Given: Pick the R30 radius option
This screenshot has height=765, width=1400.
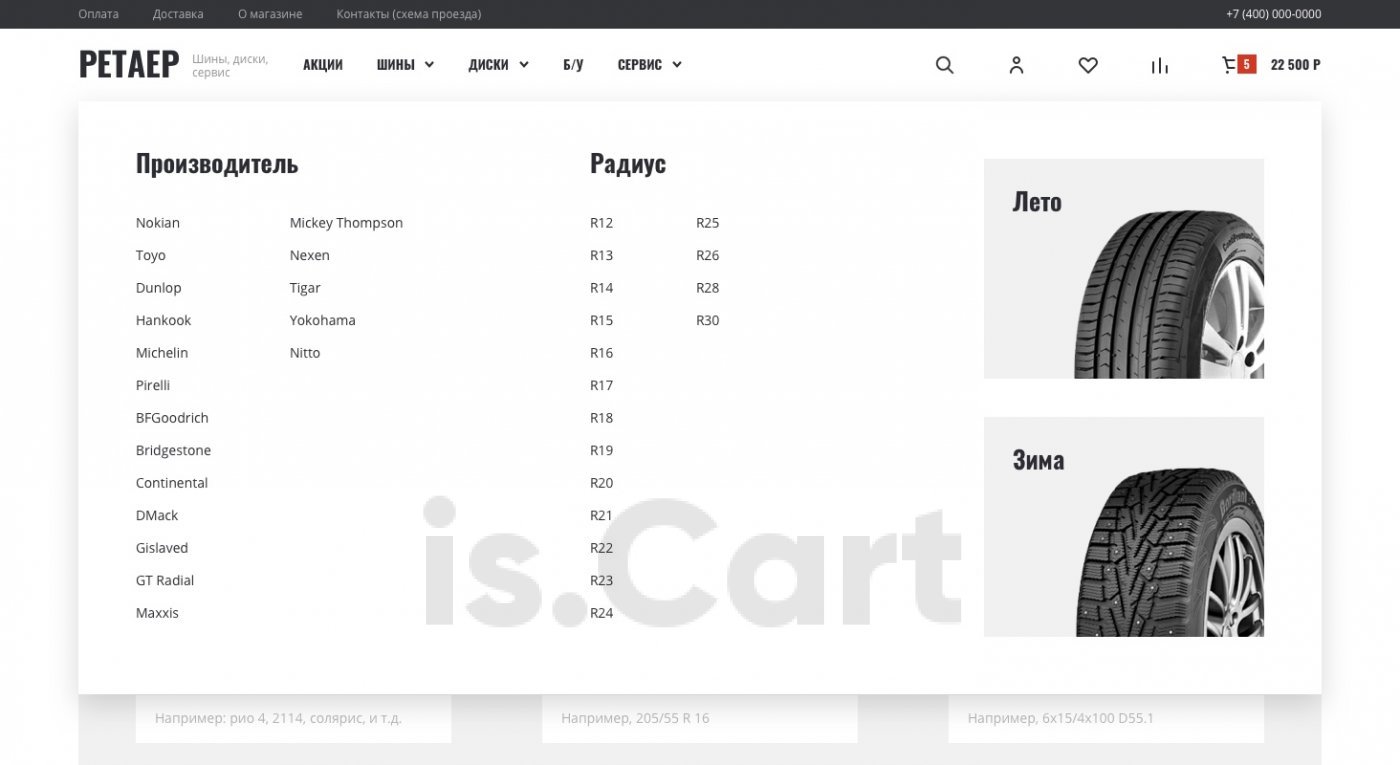Looking at the screenshot, I should click(707, 321).
